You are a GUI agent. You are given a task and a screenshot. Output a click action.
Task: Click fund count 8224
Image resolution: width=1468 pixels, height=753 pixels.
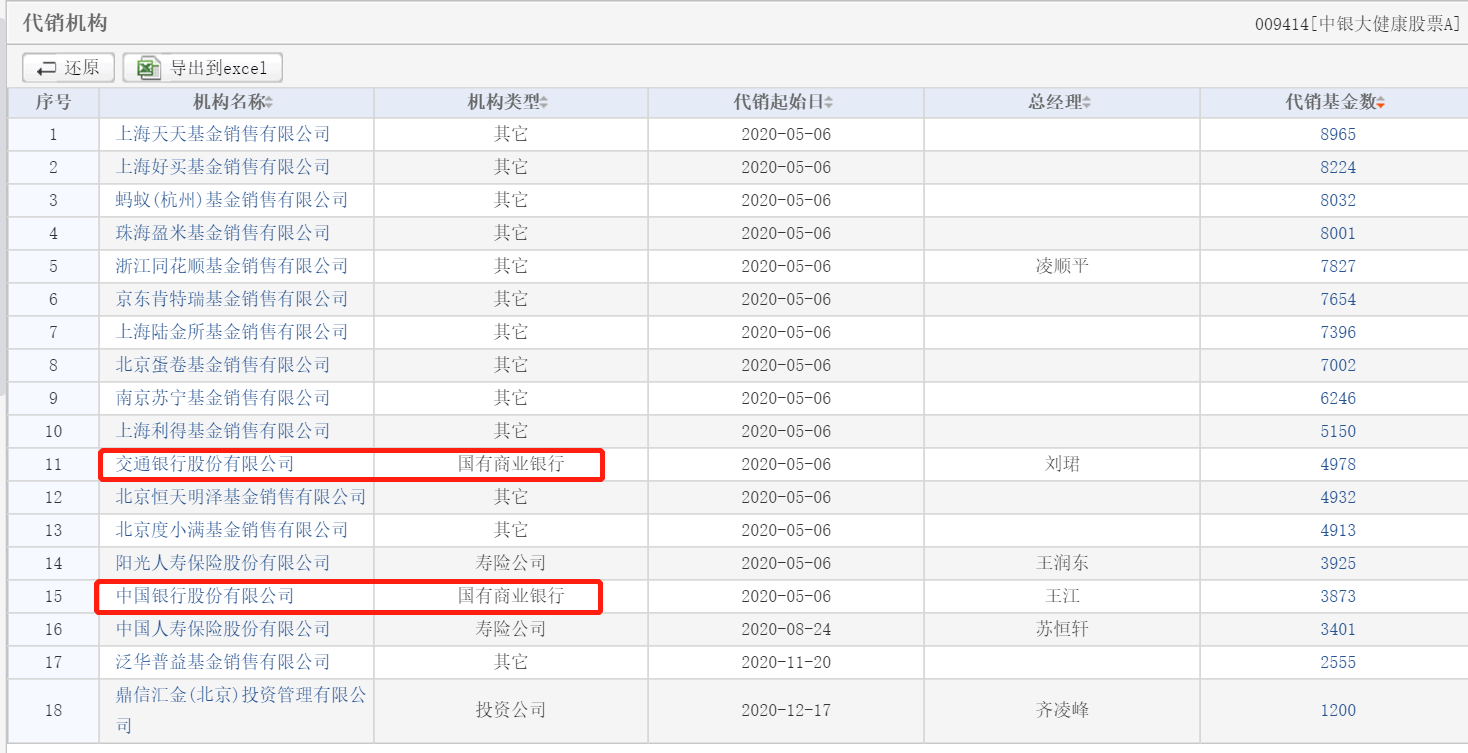click(1338, 167)
